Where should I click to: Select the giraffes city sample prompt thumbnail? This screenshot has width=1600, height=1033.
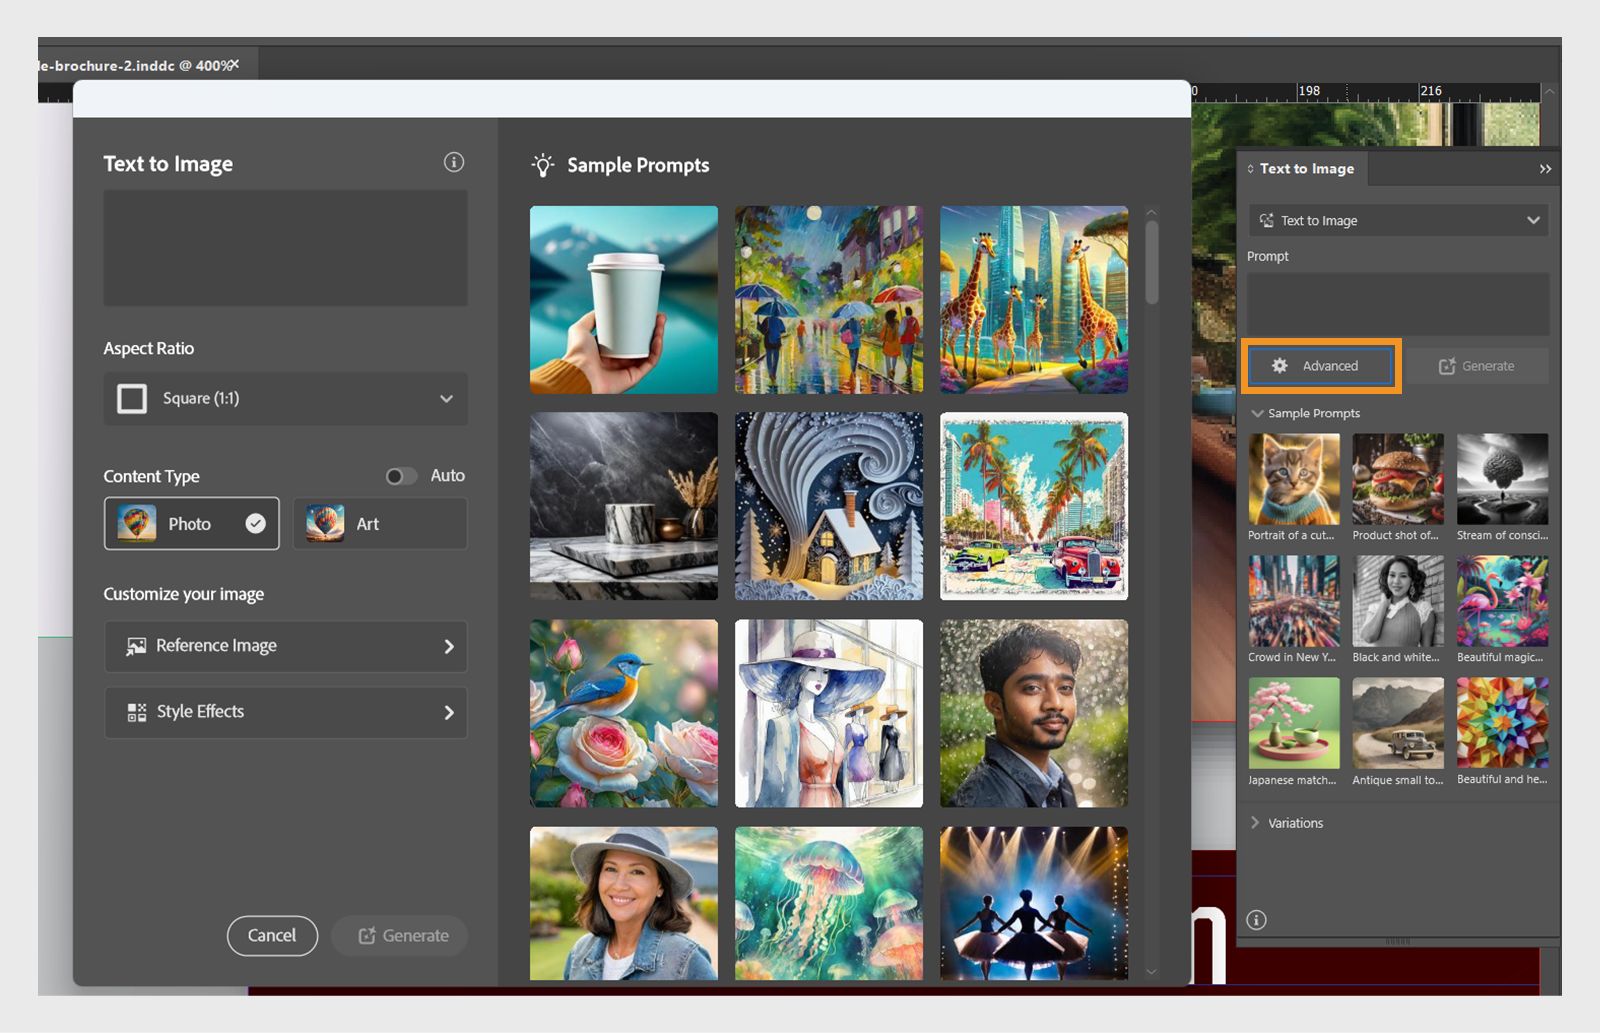[x=1033, y=299]
